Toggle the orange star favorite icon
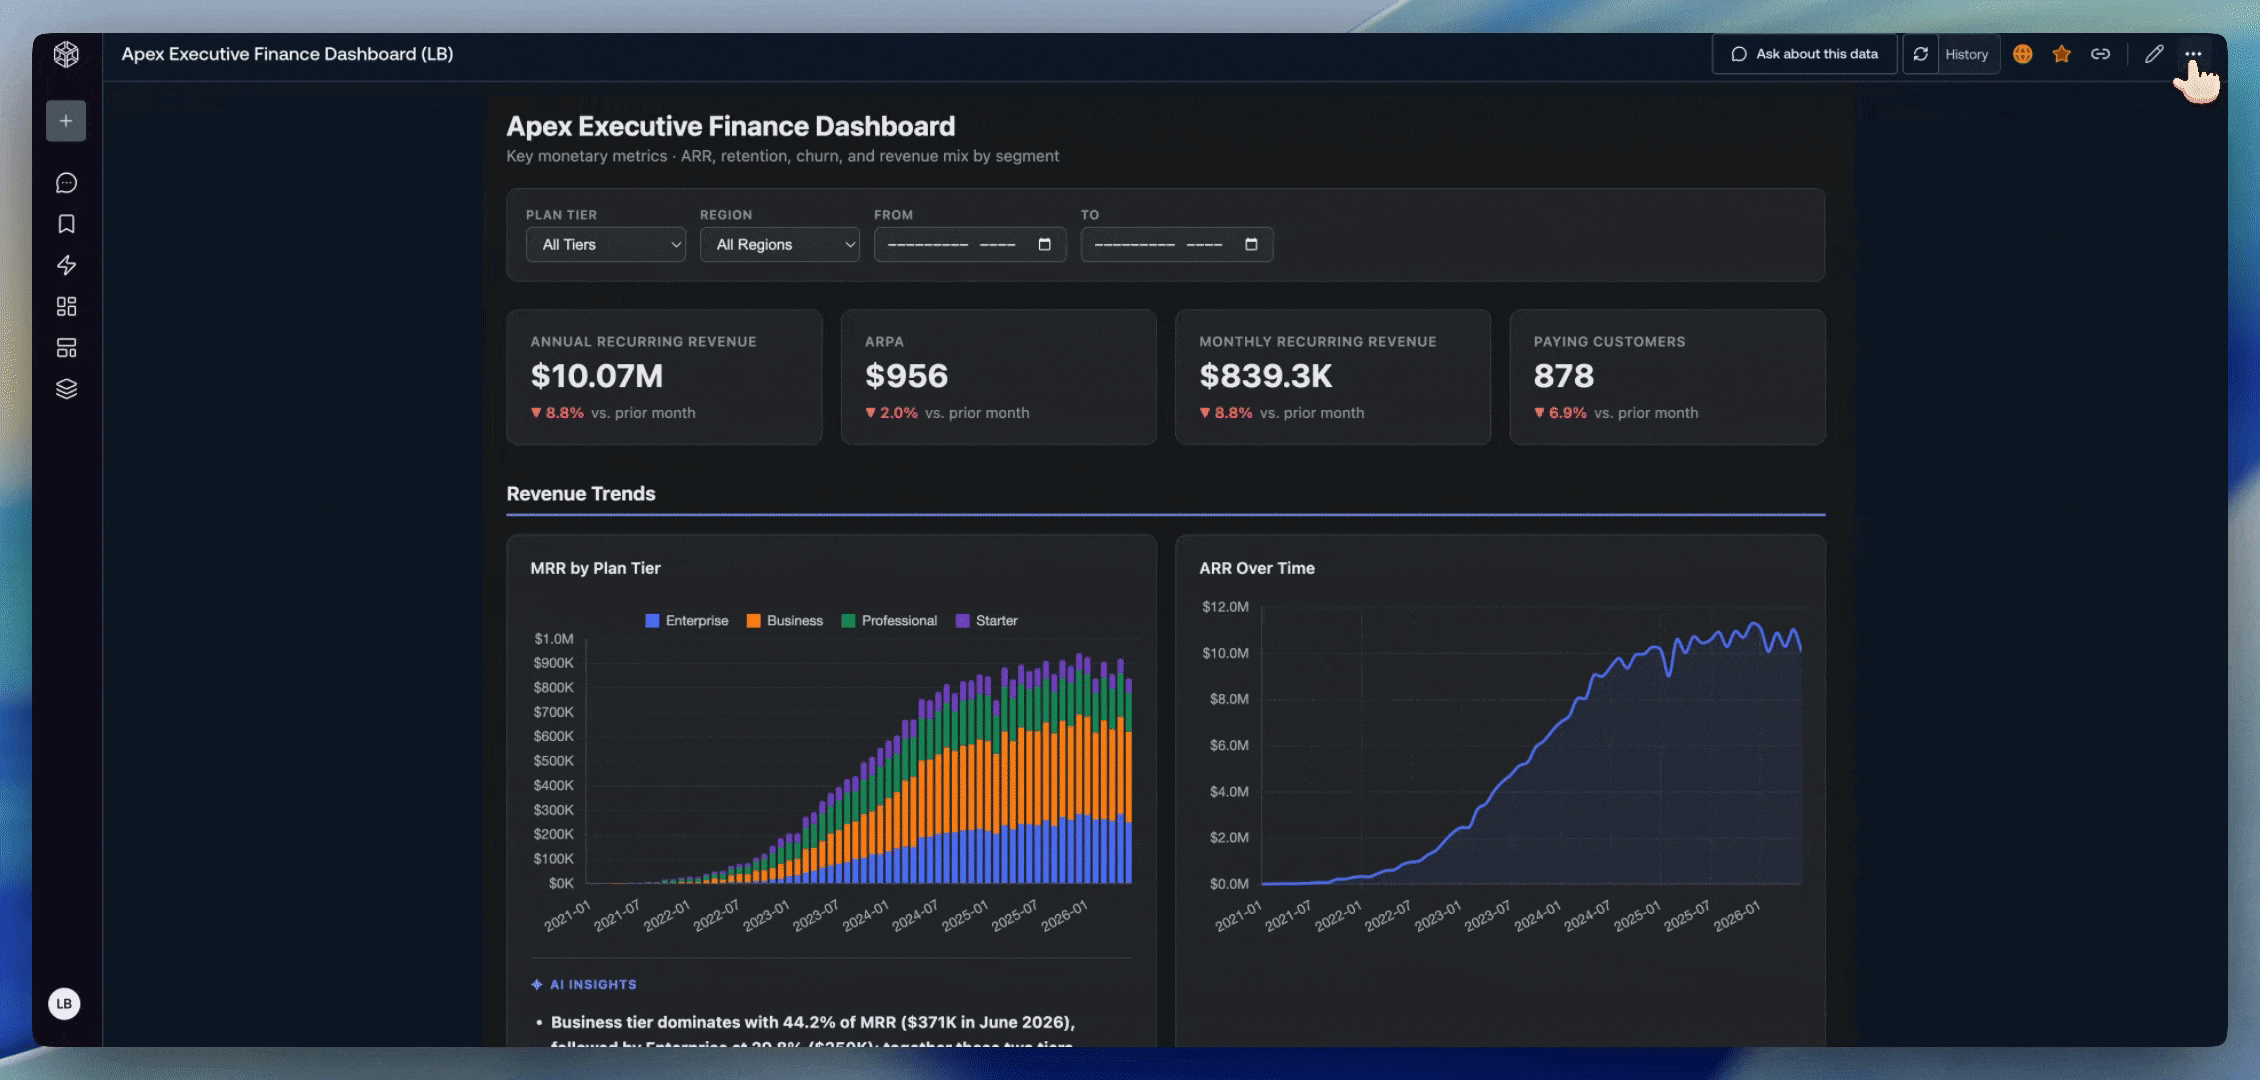 (x=2061, y=54)
